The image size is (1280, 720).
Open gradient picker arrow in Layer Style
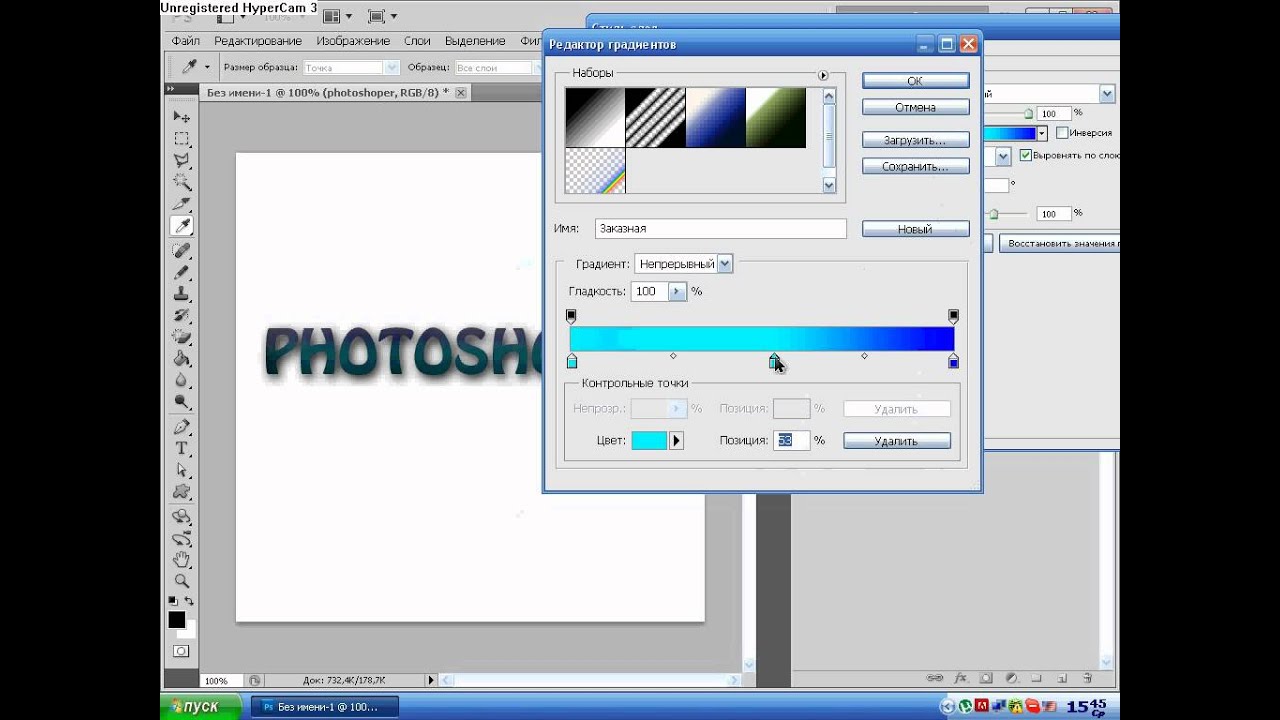tap(1041, 133)
